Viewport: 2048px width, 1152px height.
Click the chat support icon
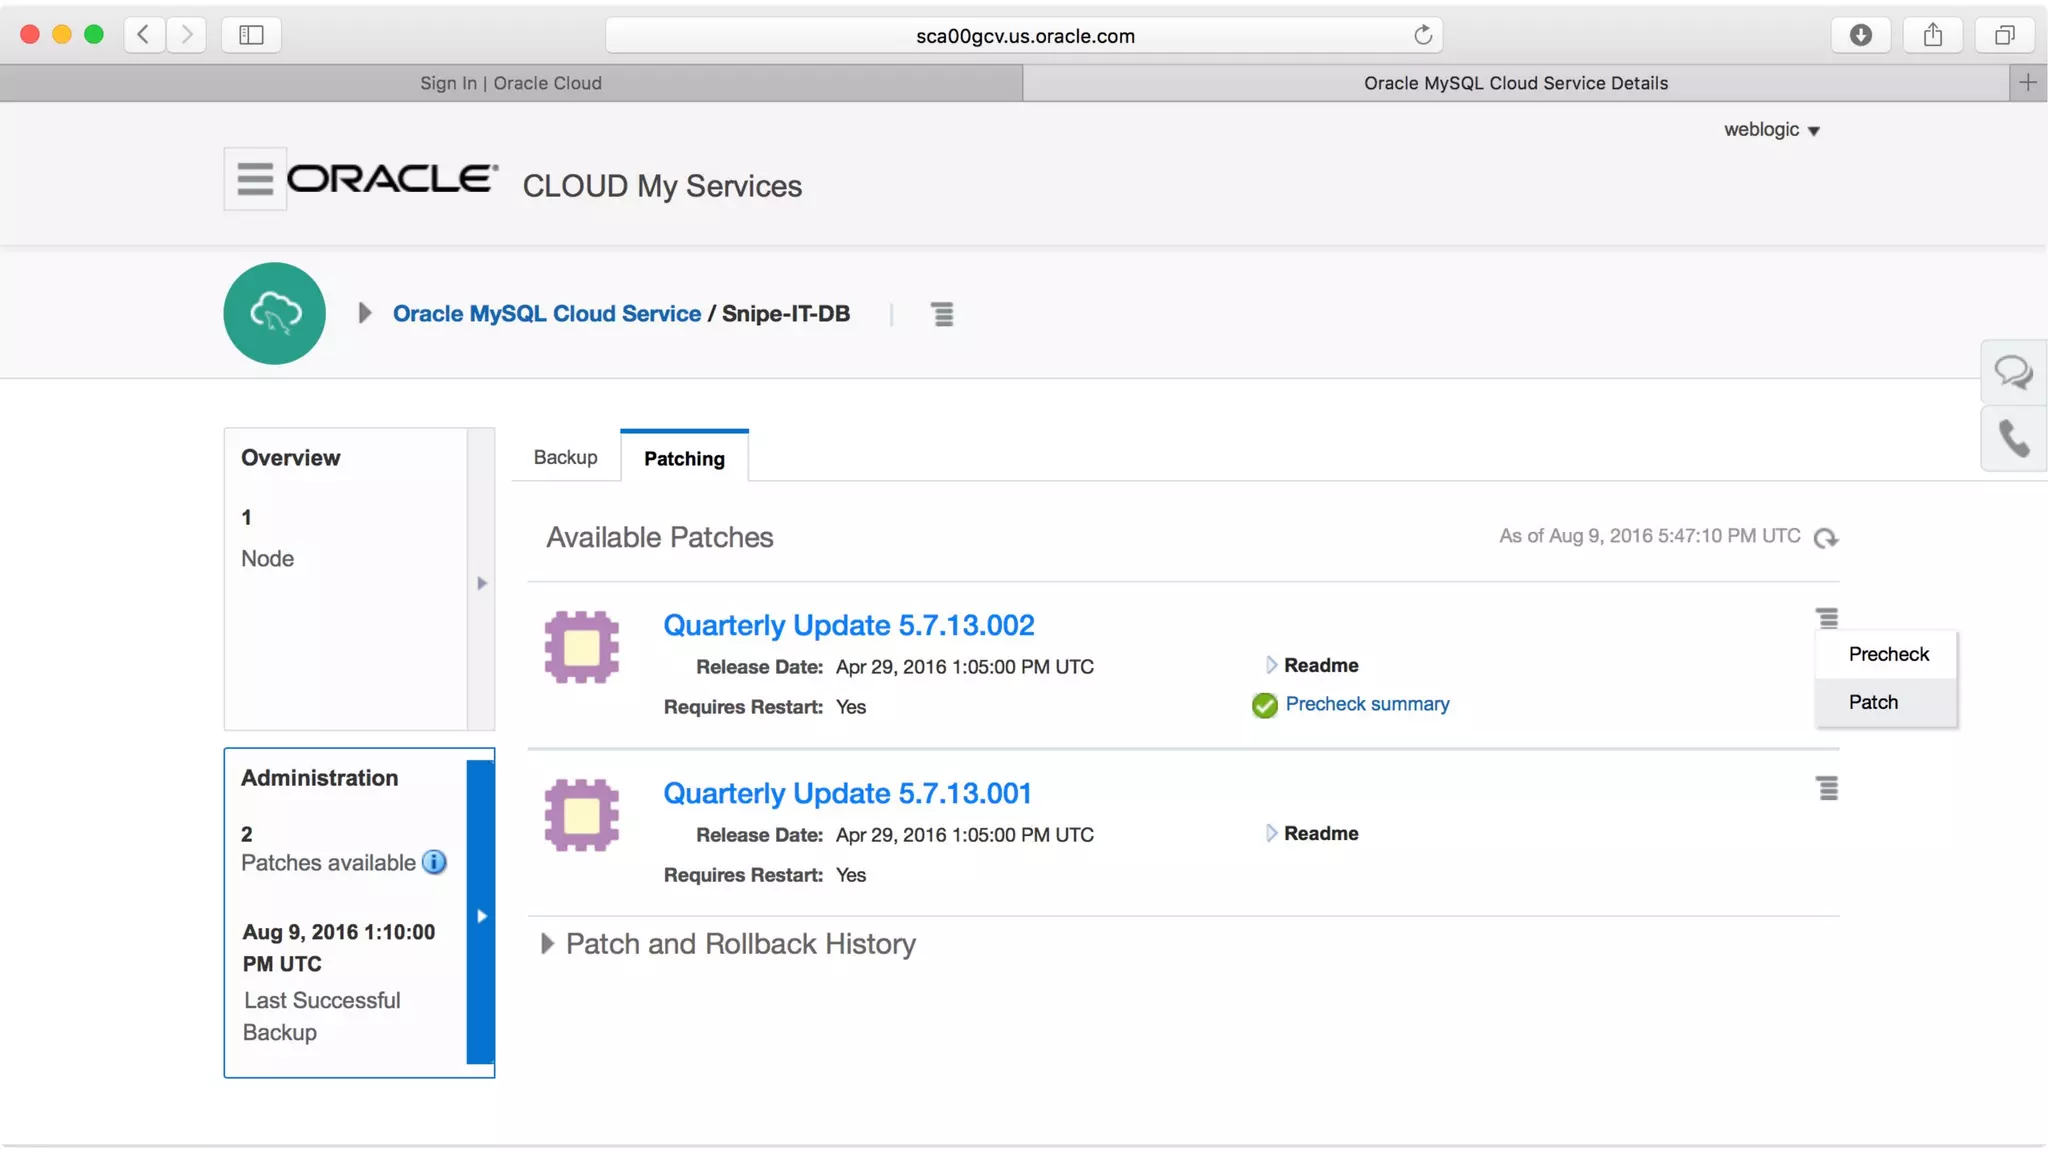pyautogui.click(x=2013, y=373)
